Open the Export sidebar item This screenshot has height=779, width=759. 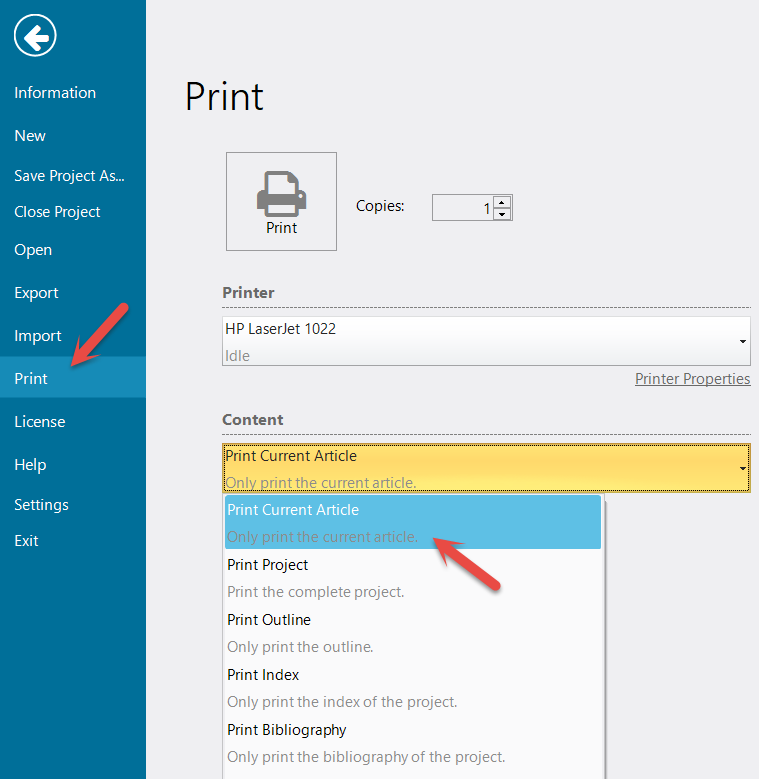tap(36, 293)
